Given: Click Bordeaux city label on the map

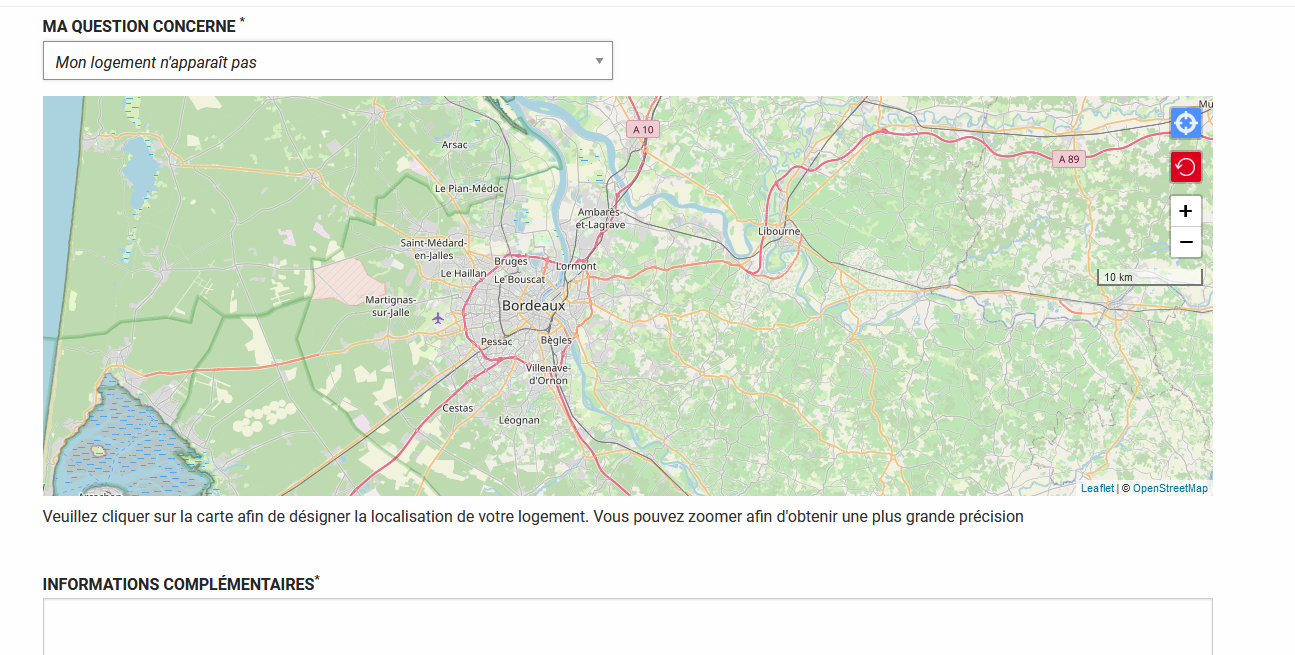Looking at the screenshot, I should pos(533,305).
